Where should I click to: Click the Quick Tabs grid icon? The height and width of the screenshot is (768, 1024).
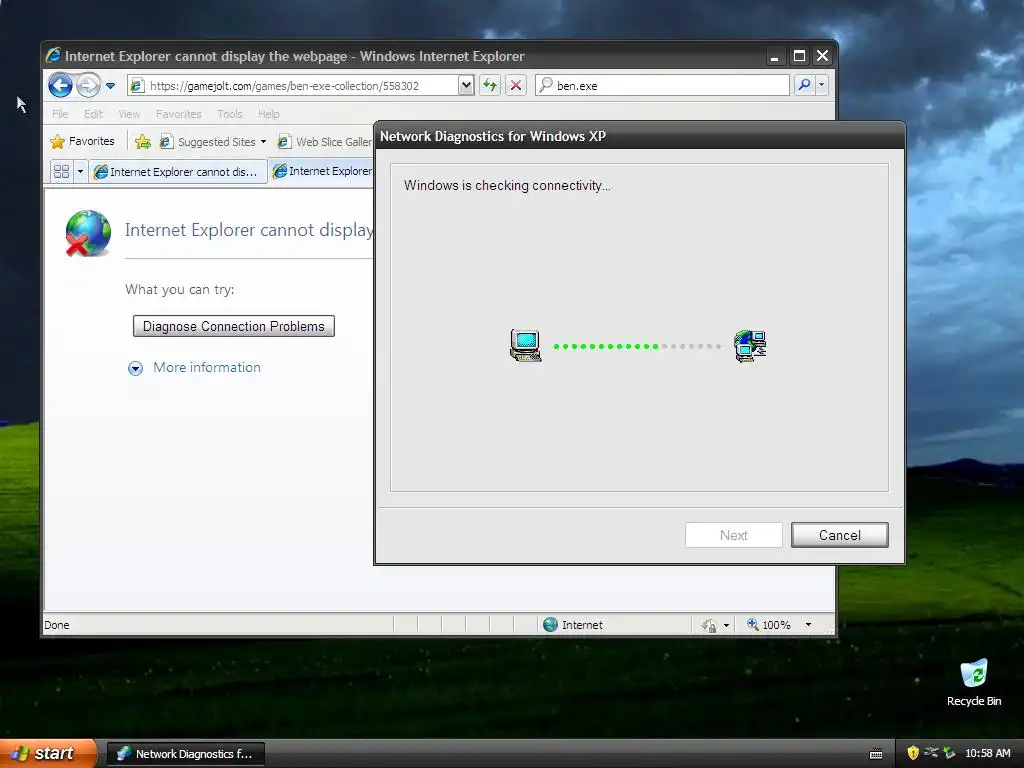pyautogui.click(x=61, y=172)
